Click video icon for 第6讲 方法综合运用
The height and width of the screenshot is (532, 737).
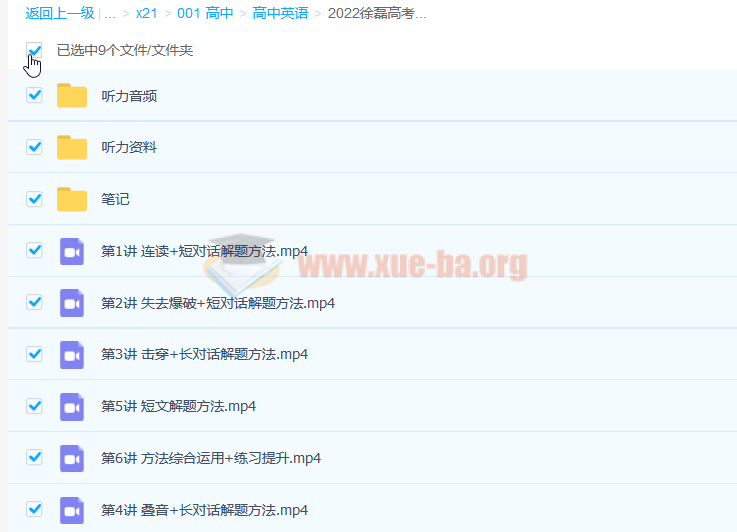(72, 458)
